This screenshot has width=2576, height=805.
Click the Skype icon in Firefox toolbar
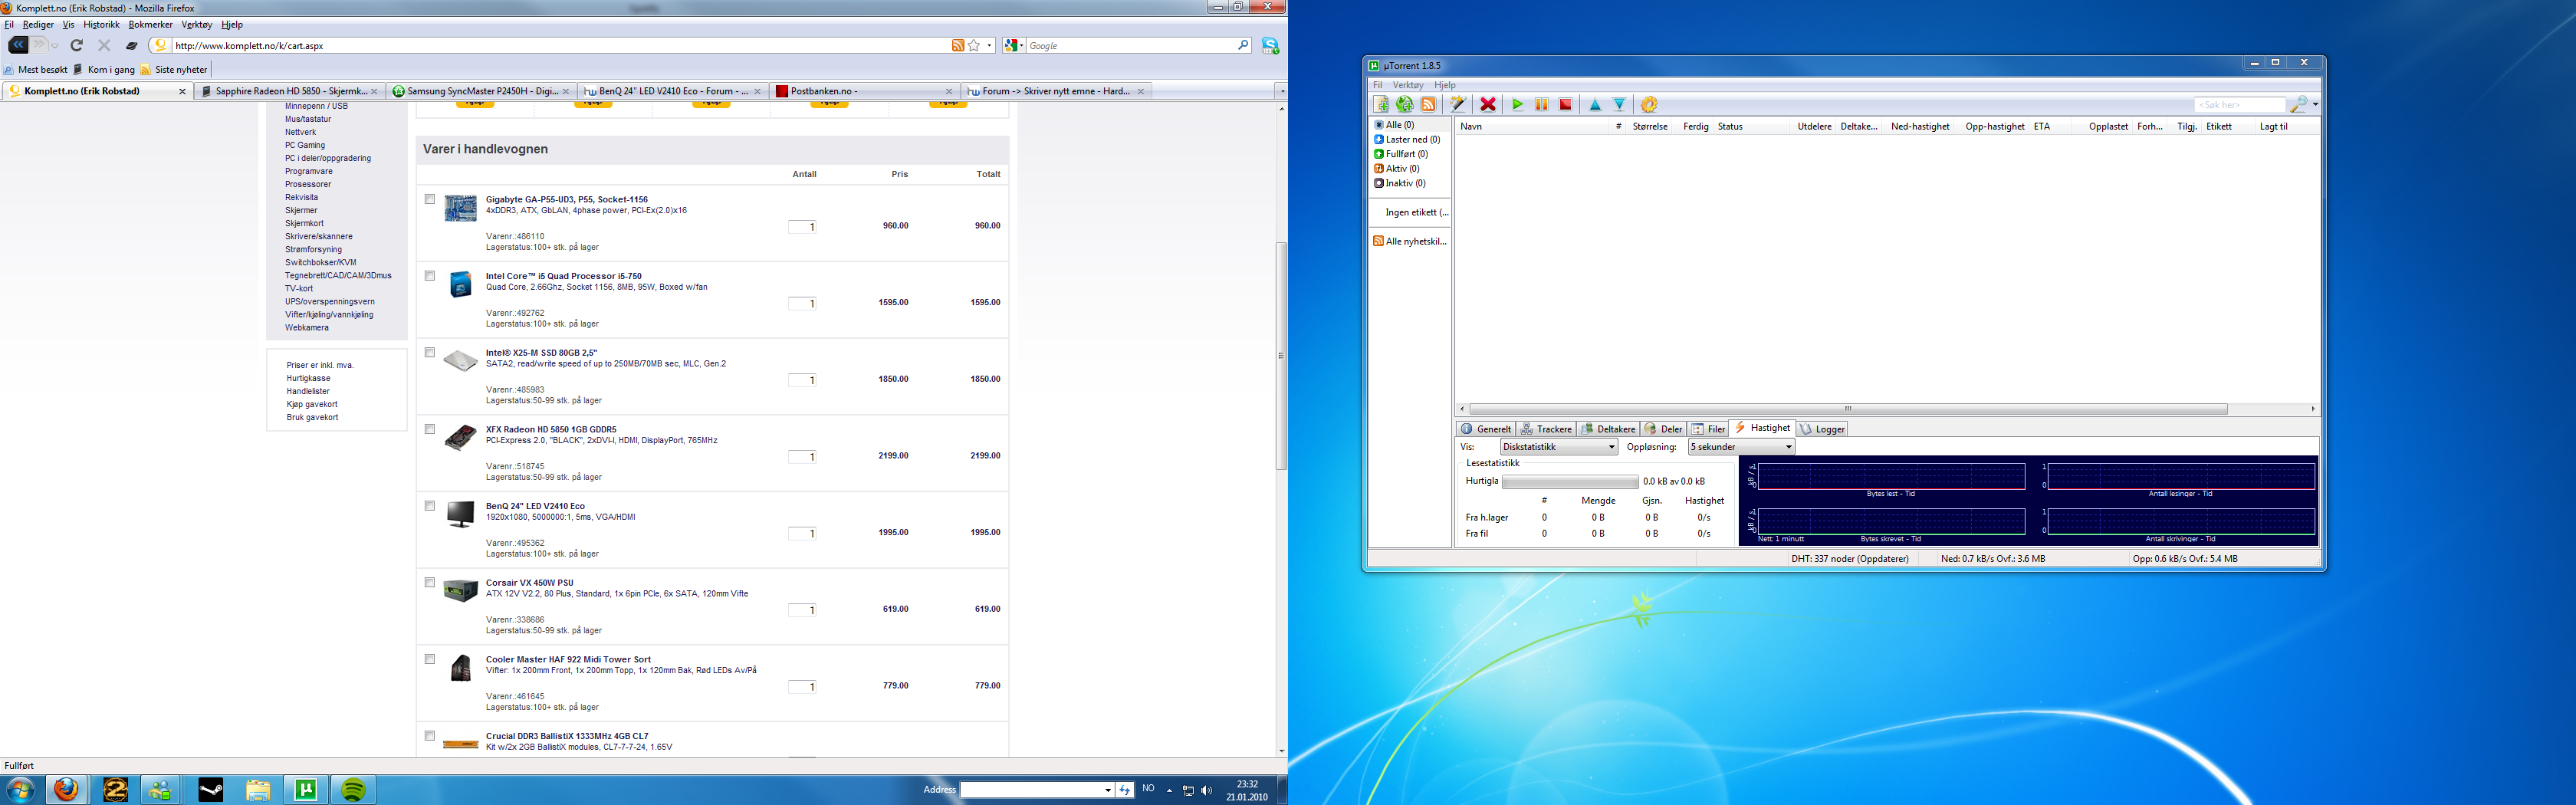pos(1270,45)
